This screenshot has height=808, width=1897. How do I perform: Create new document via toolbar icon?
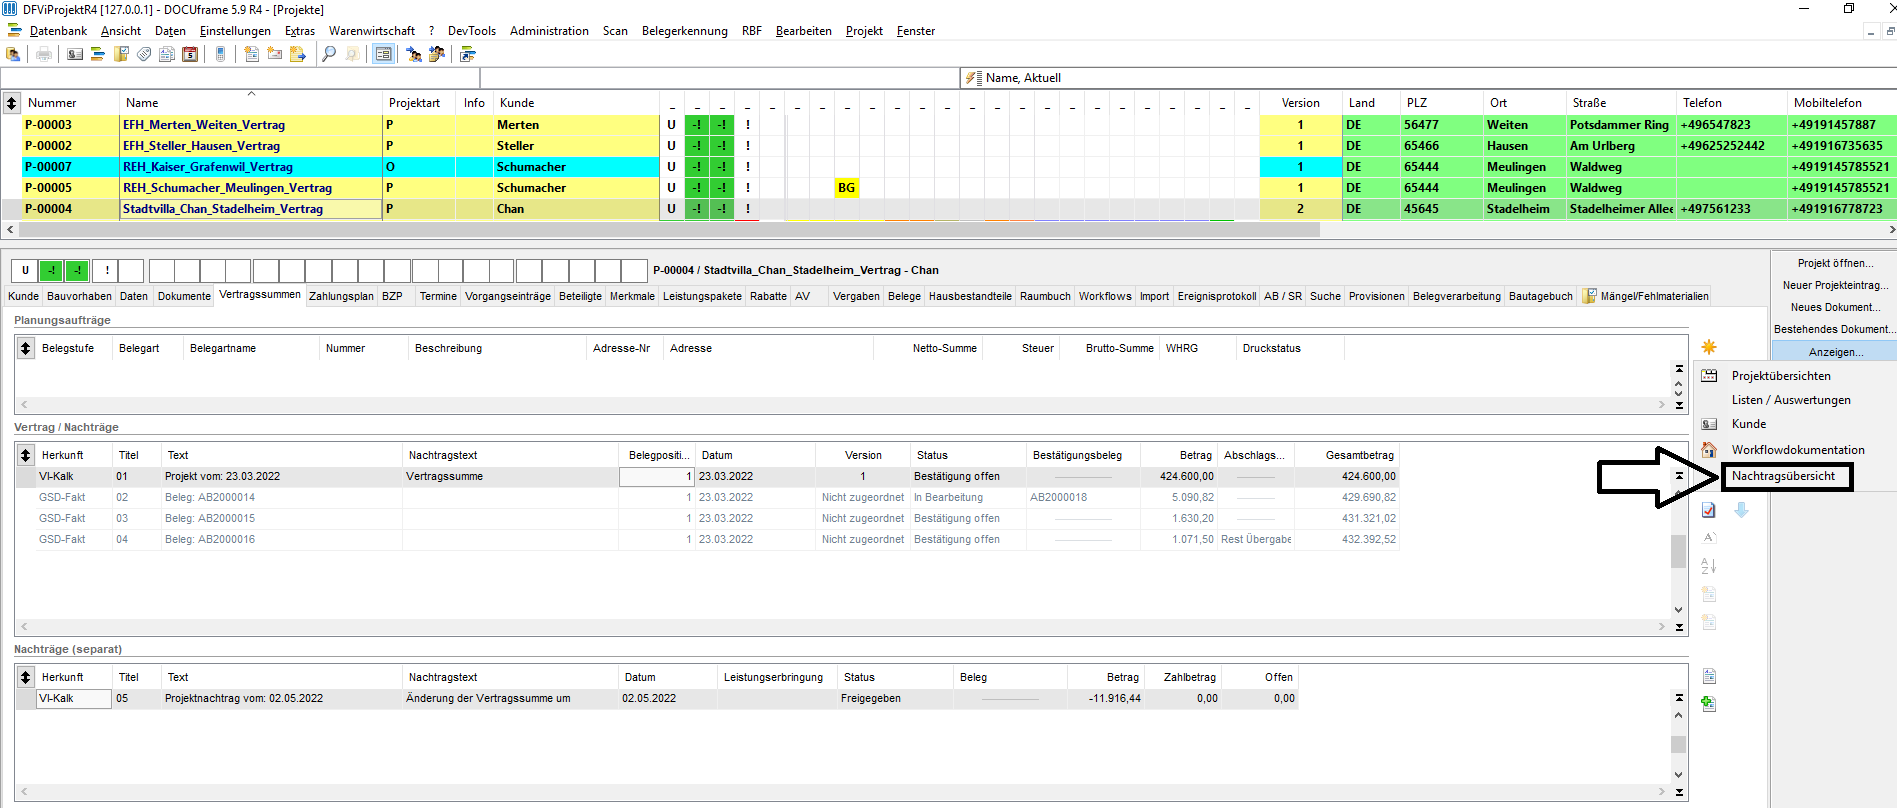click(251, 54)
